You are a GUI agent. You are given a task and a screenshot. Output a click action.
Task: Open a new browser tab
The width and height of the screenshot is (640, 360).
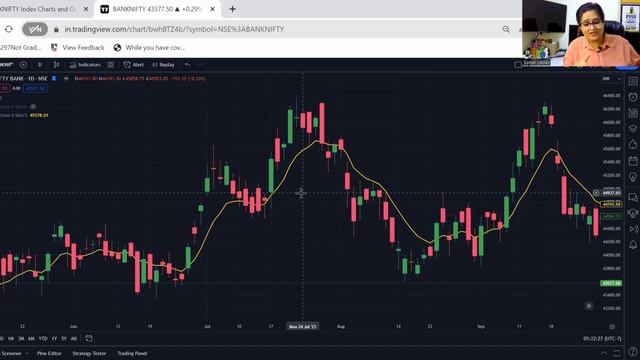232,9
